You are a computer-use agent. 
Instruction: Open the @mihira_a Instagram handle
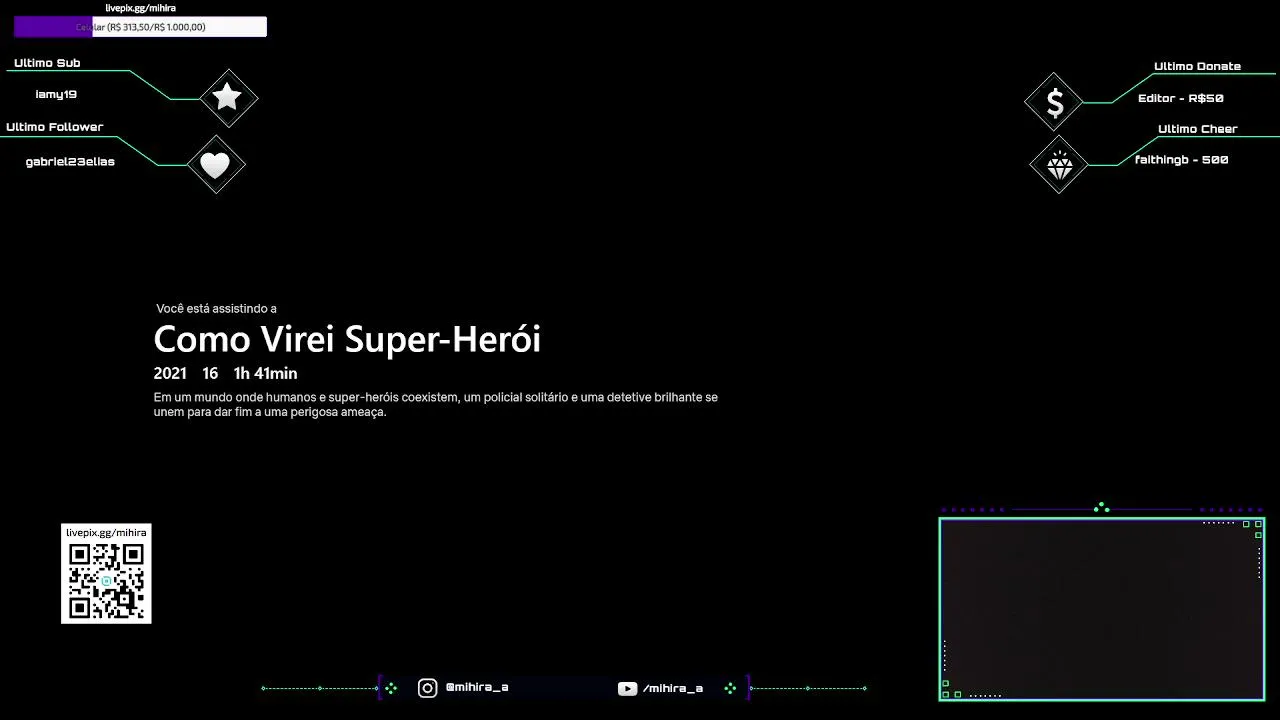click(477, 688)
